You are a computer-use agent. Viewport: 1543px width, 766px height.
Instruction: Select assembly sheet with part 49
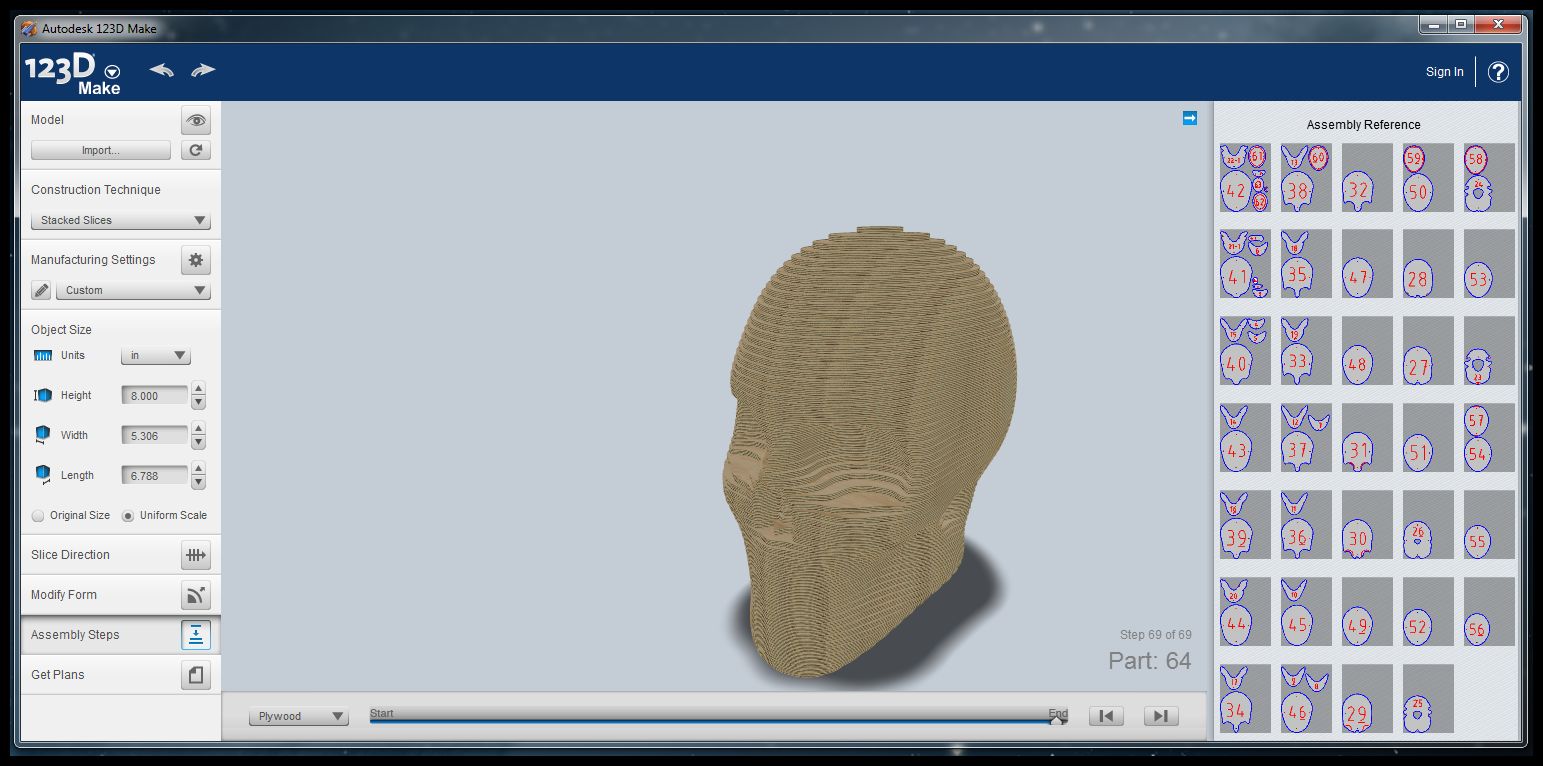point(1367,612)
